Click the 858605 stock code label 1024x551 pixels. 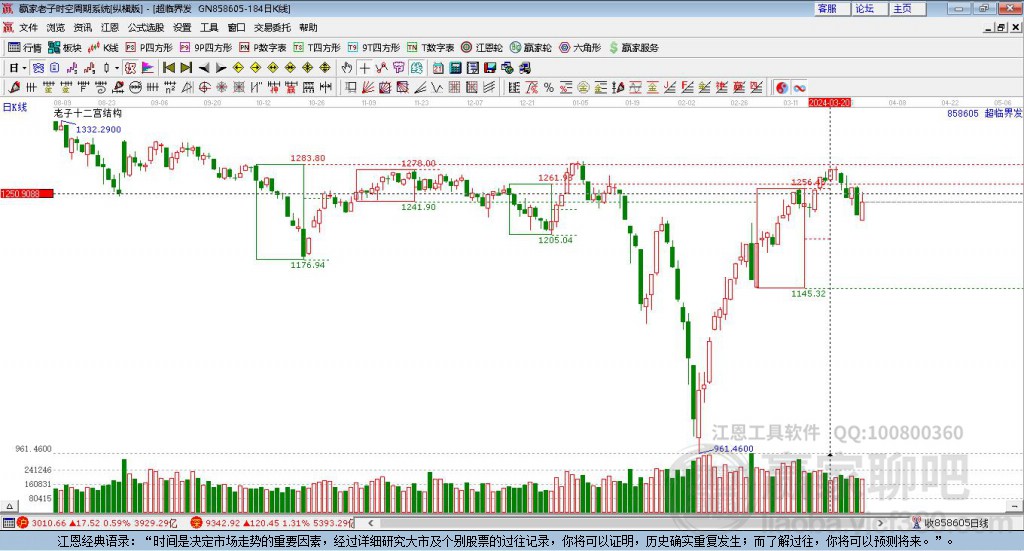pos(963,114)
